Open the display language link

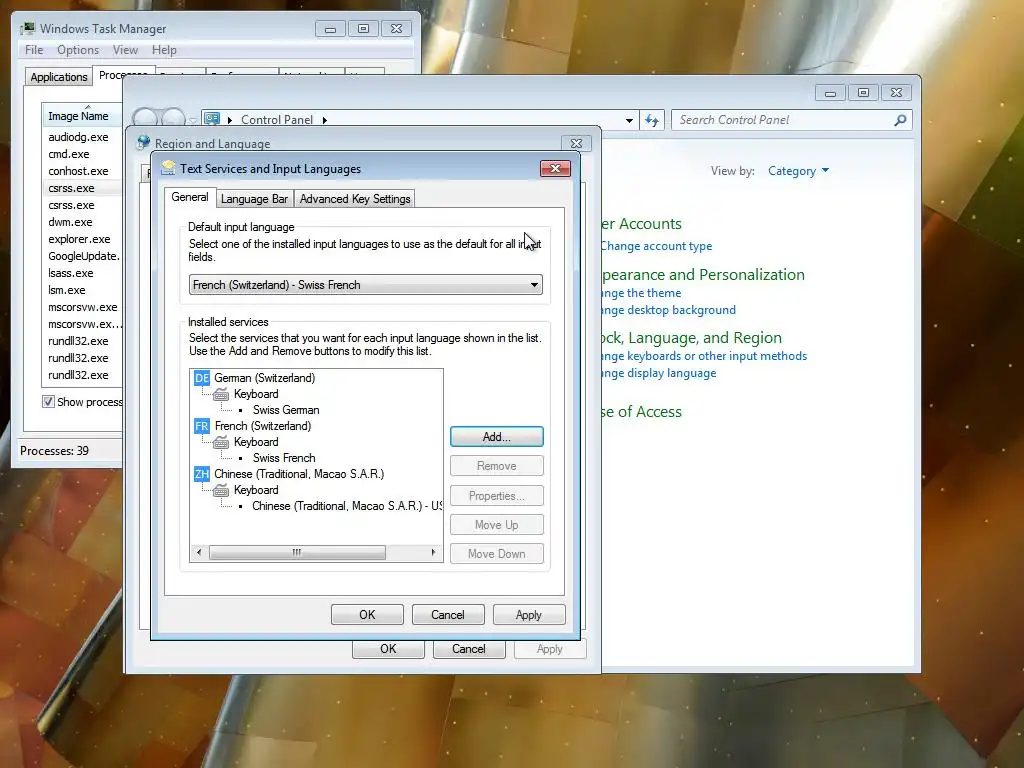click(x=659, y=374)
